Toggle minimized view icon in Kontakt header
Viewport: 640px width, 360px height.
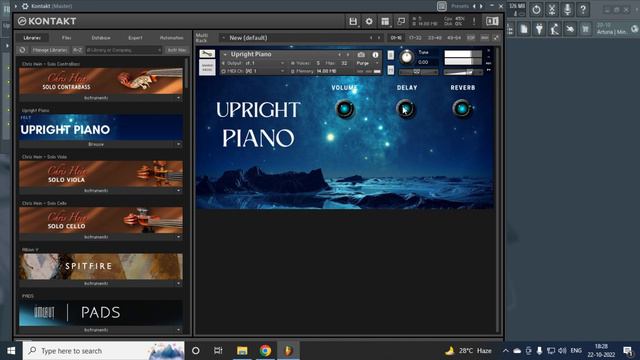coord(401,21)
